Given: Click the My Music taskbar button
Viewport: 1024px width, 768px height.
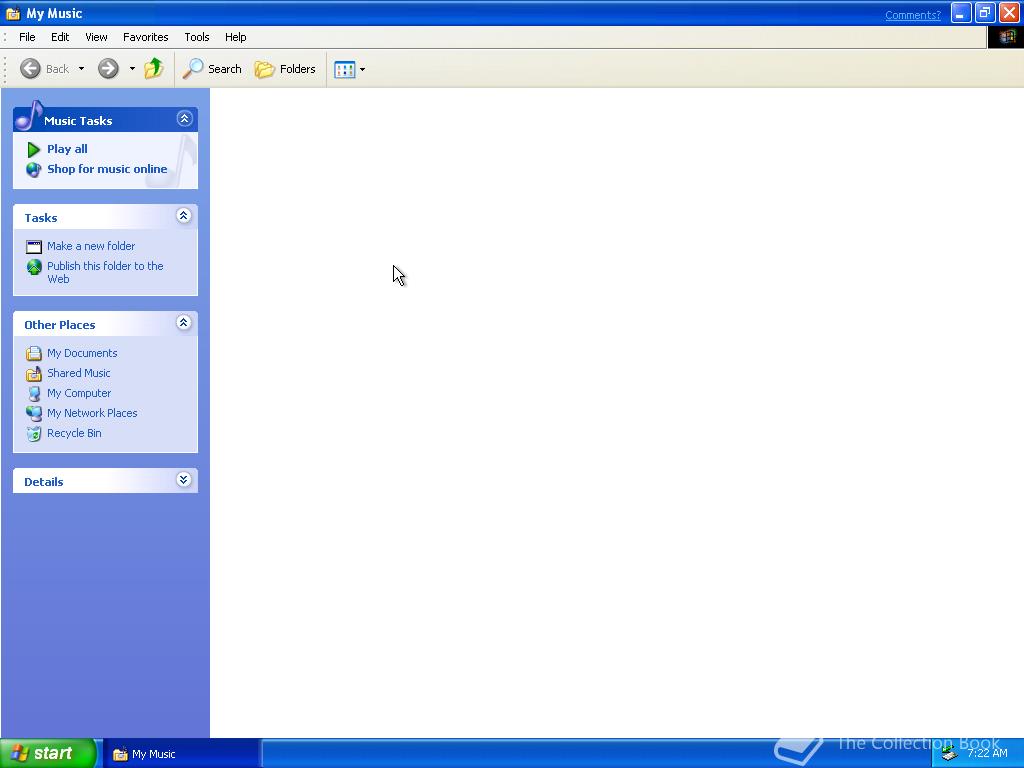Looking at the screenshot, I should click(x=181, y=754).
